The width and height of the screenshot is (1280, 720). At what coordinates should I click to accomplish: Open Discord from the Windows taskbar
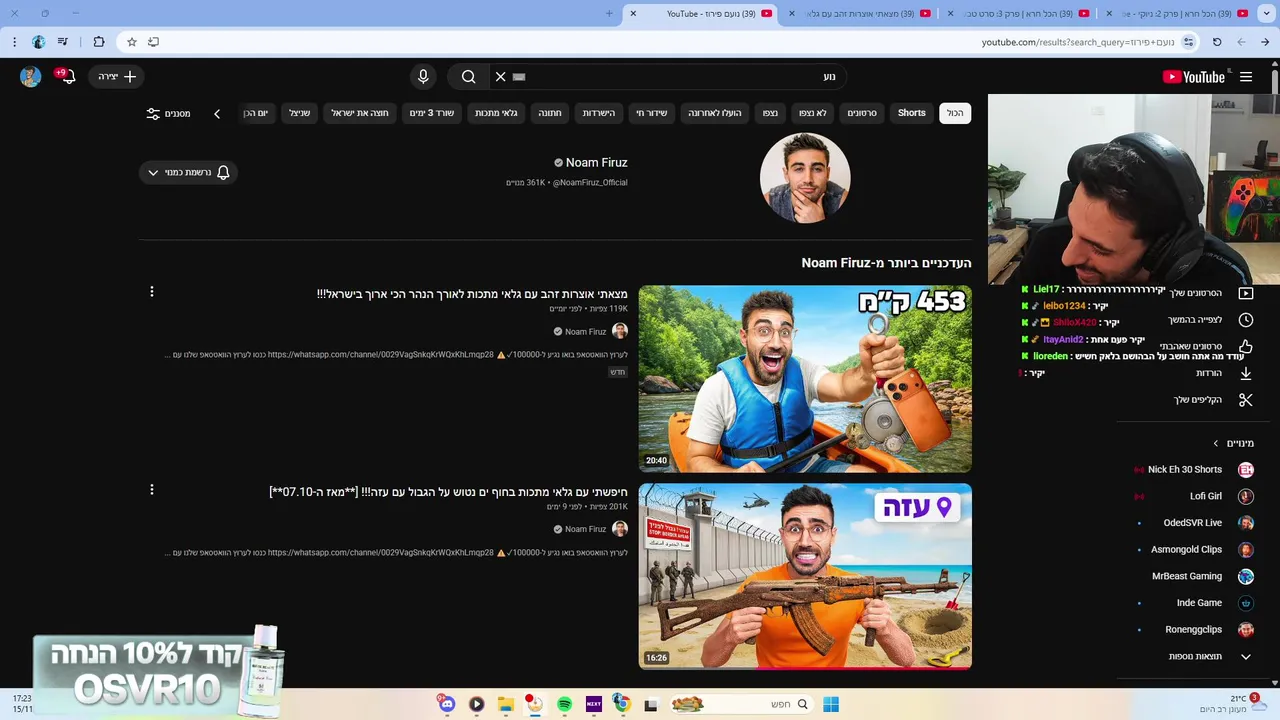446,704
